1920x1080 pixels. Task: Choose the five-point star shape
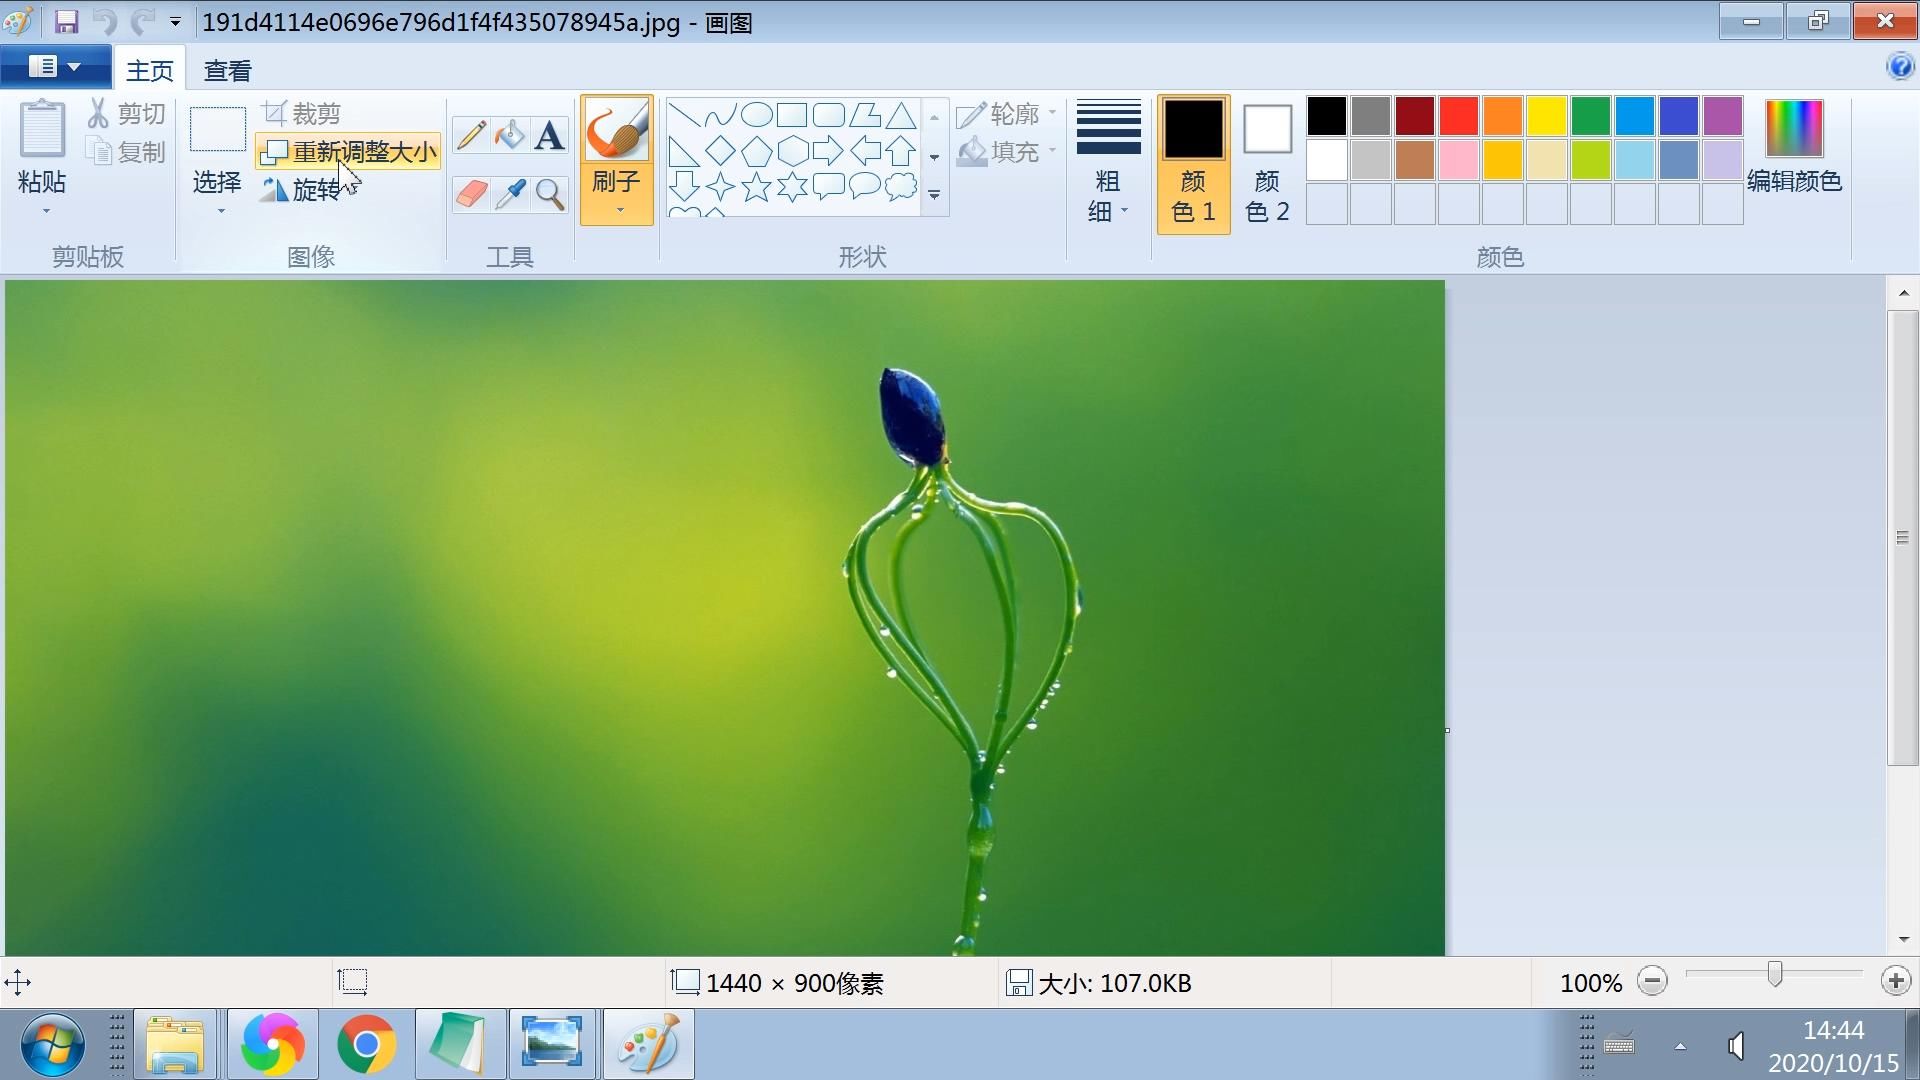[x=756, y=187]
